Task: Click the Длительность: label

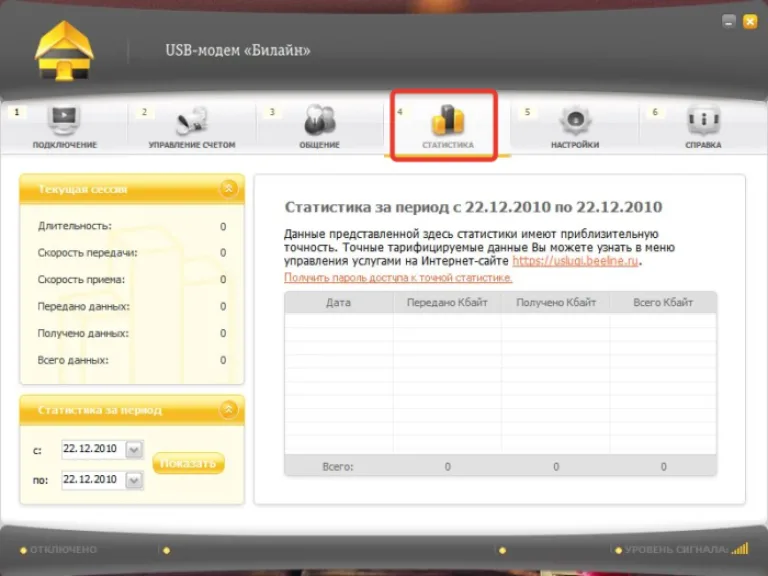Action: 74,226
